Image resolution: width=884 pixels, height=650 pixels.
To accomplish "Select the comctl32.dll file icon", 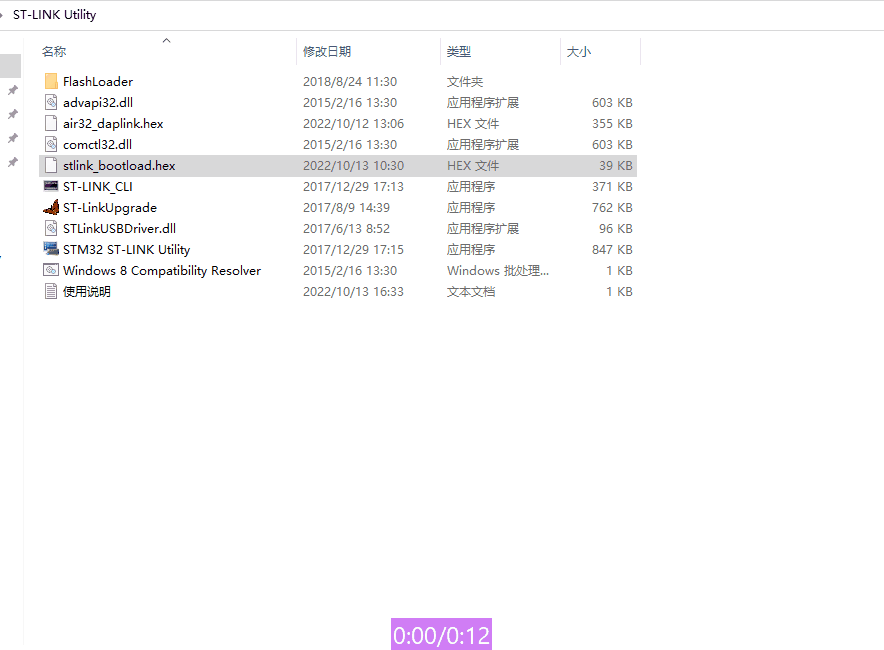I will [51, 144].
